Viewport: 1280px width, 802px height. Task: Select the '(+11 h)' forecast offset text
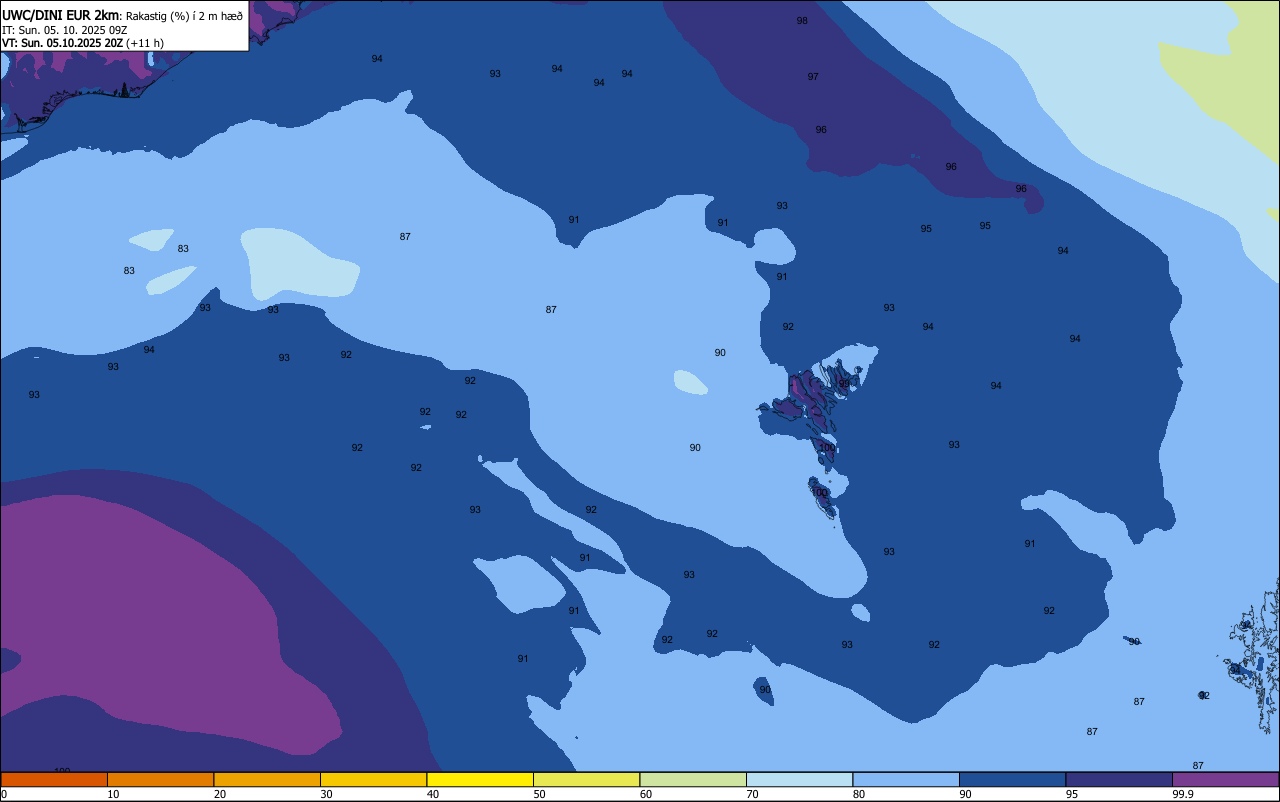[x=145, y=43]
